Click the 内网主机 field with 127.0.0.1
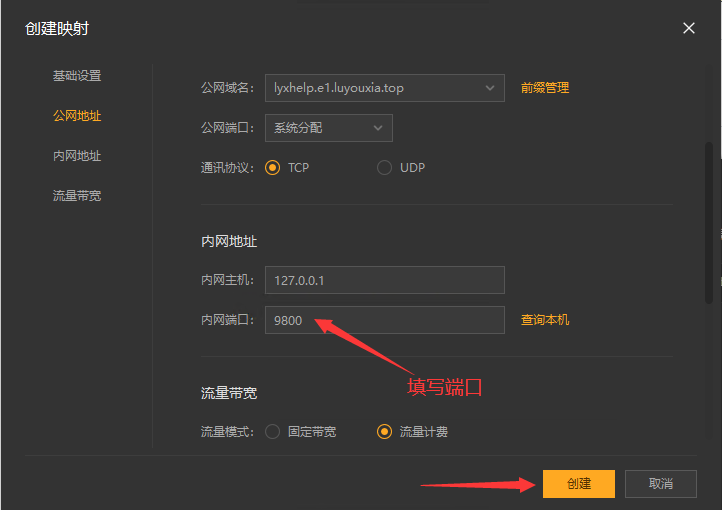722x510 pixels. coord(384,280)
